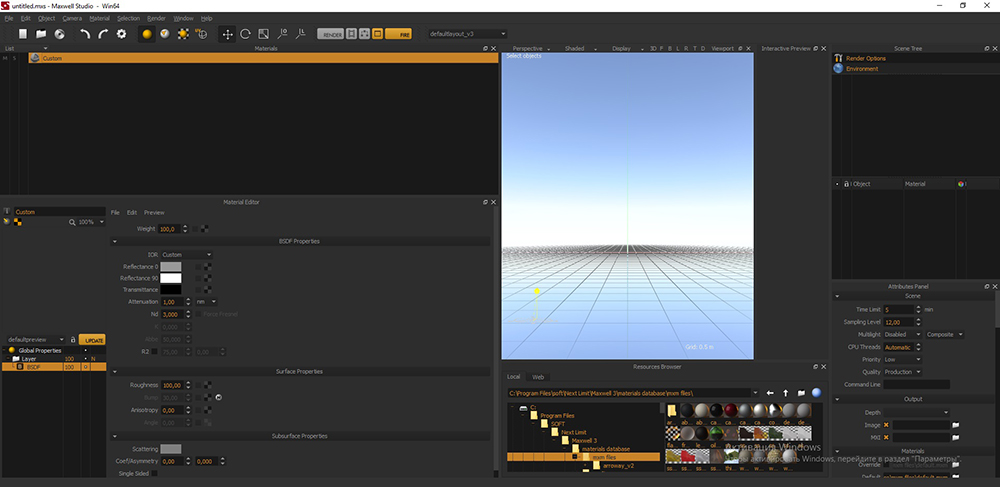Enable the Weight texture checkbox
This screenshot has height=487, width=1000.
pos(195,228)
